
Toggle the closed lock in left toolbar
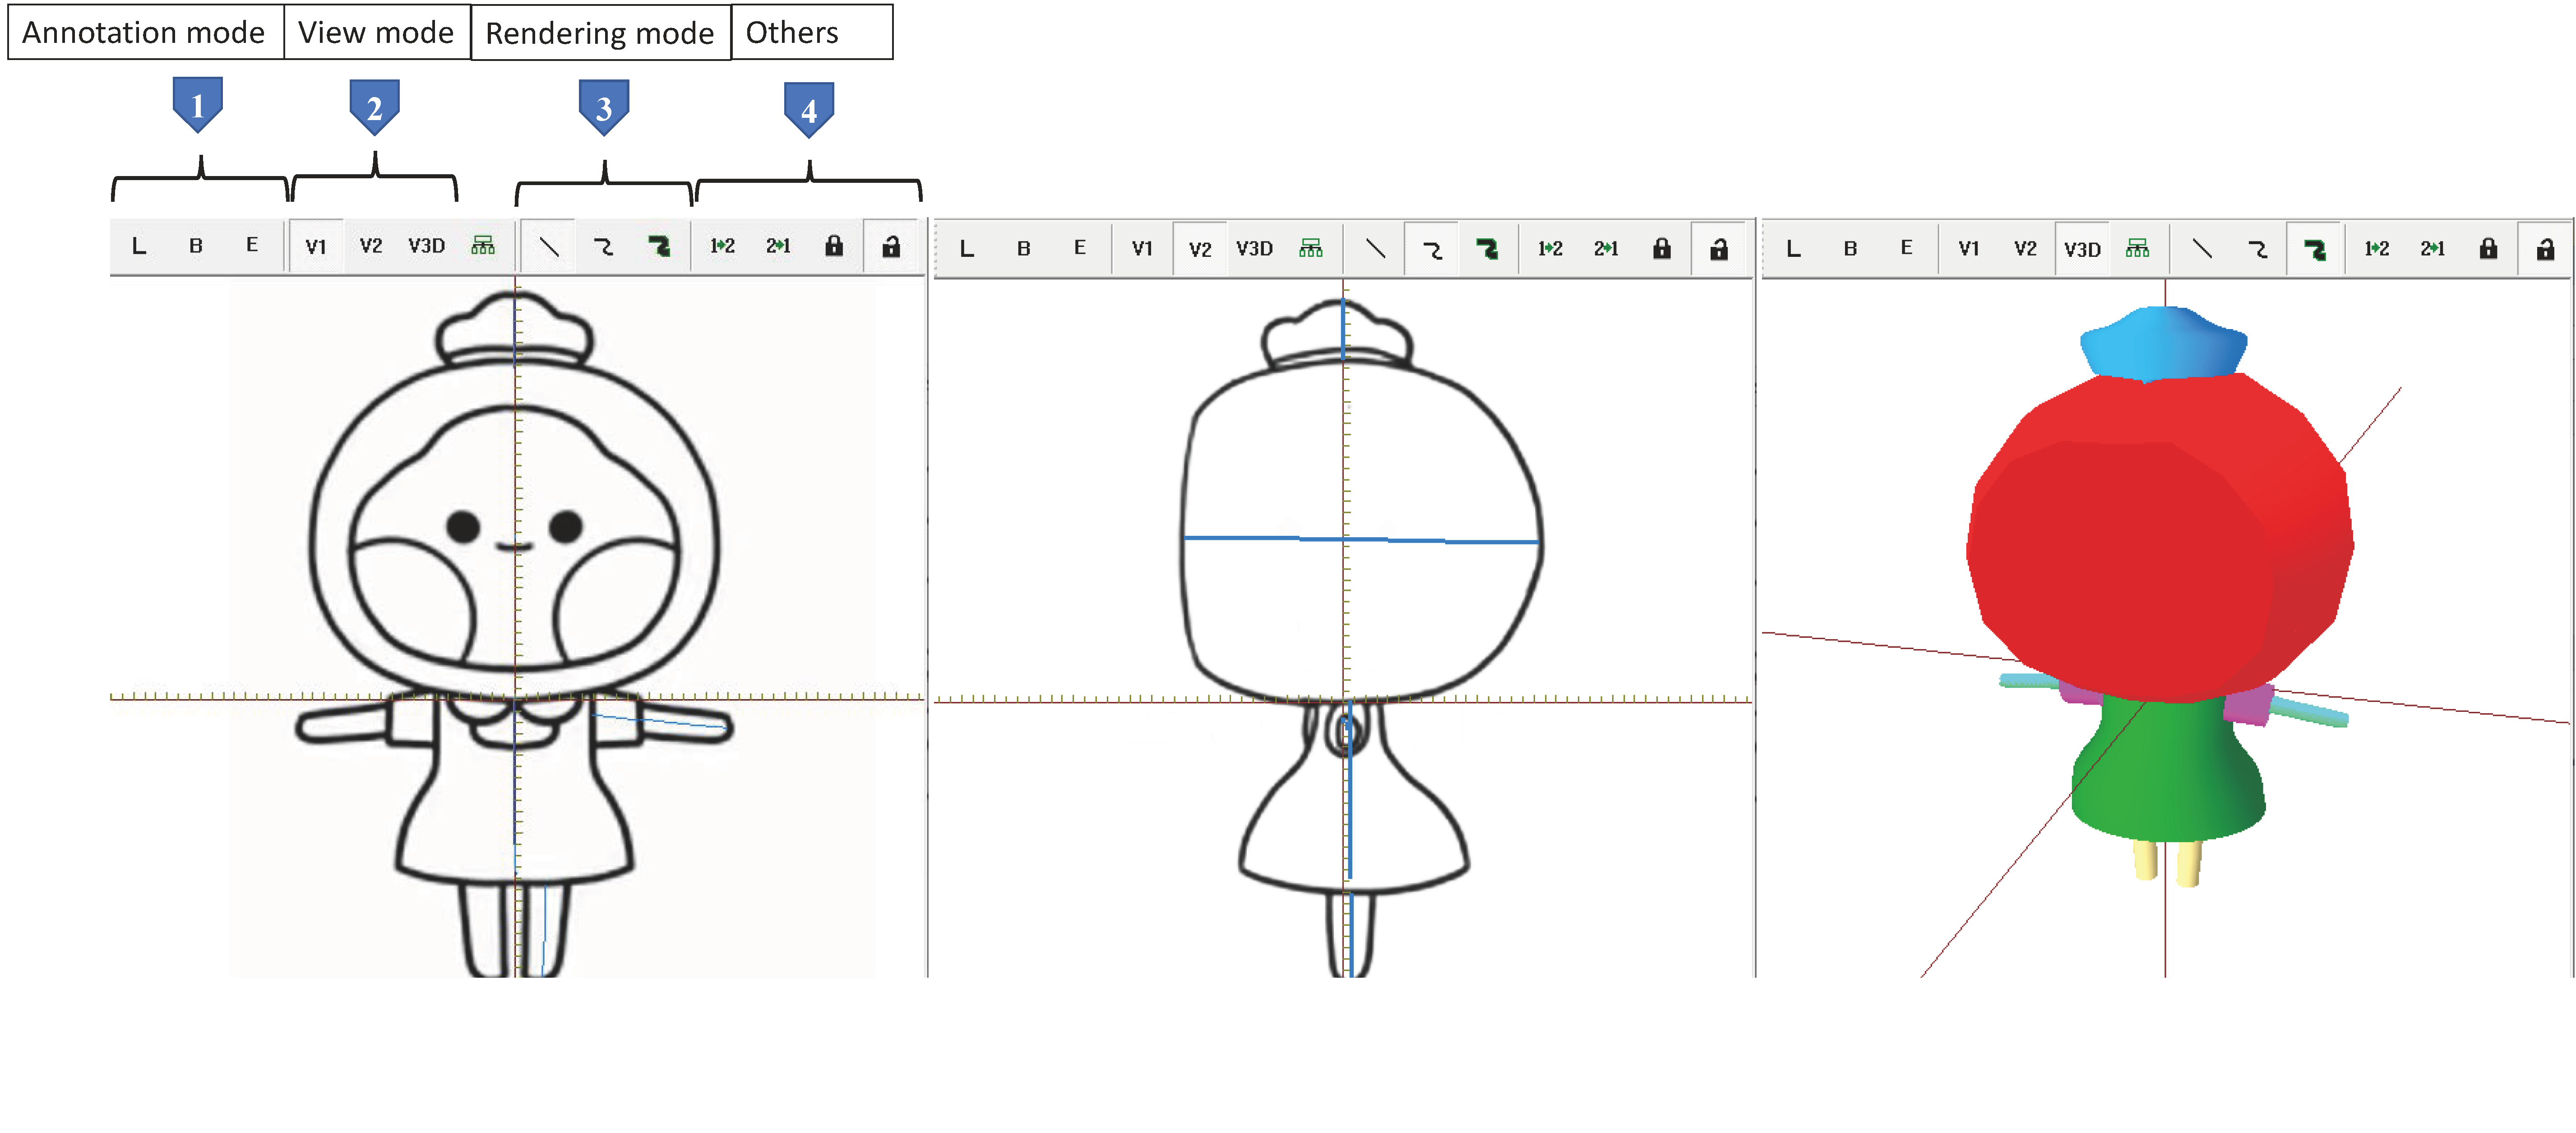pos(833,246)
